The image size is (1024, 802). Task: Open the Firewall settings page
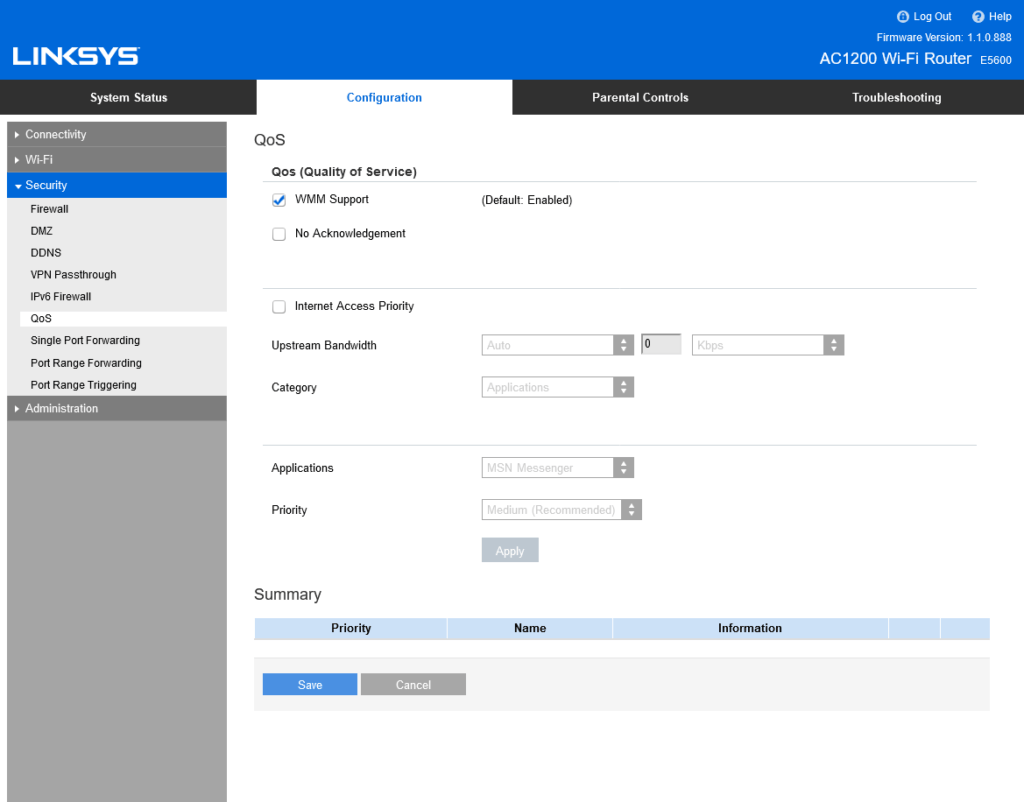50,209
